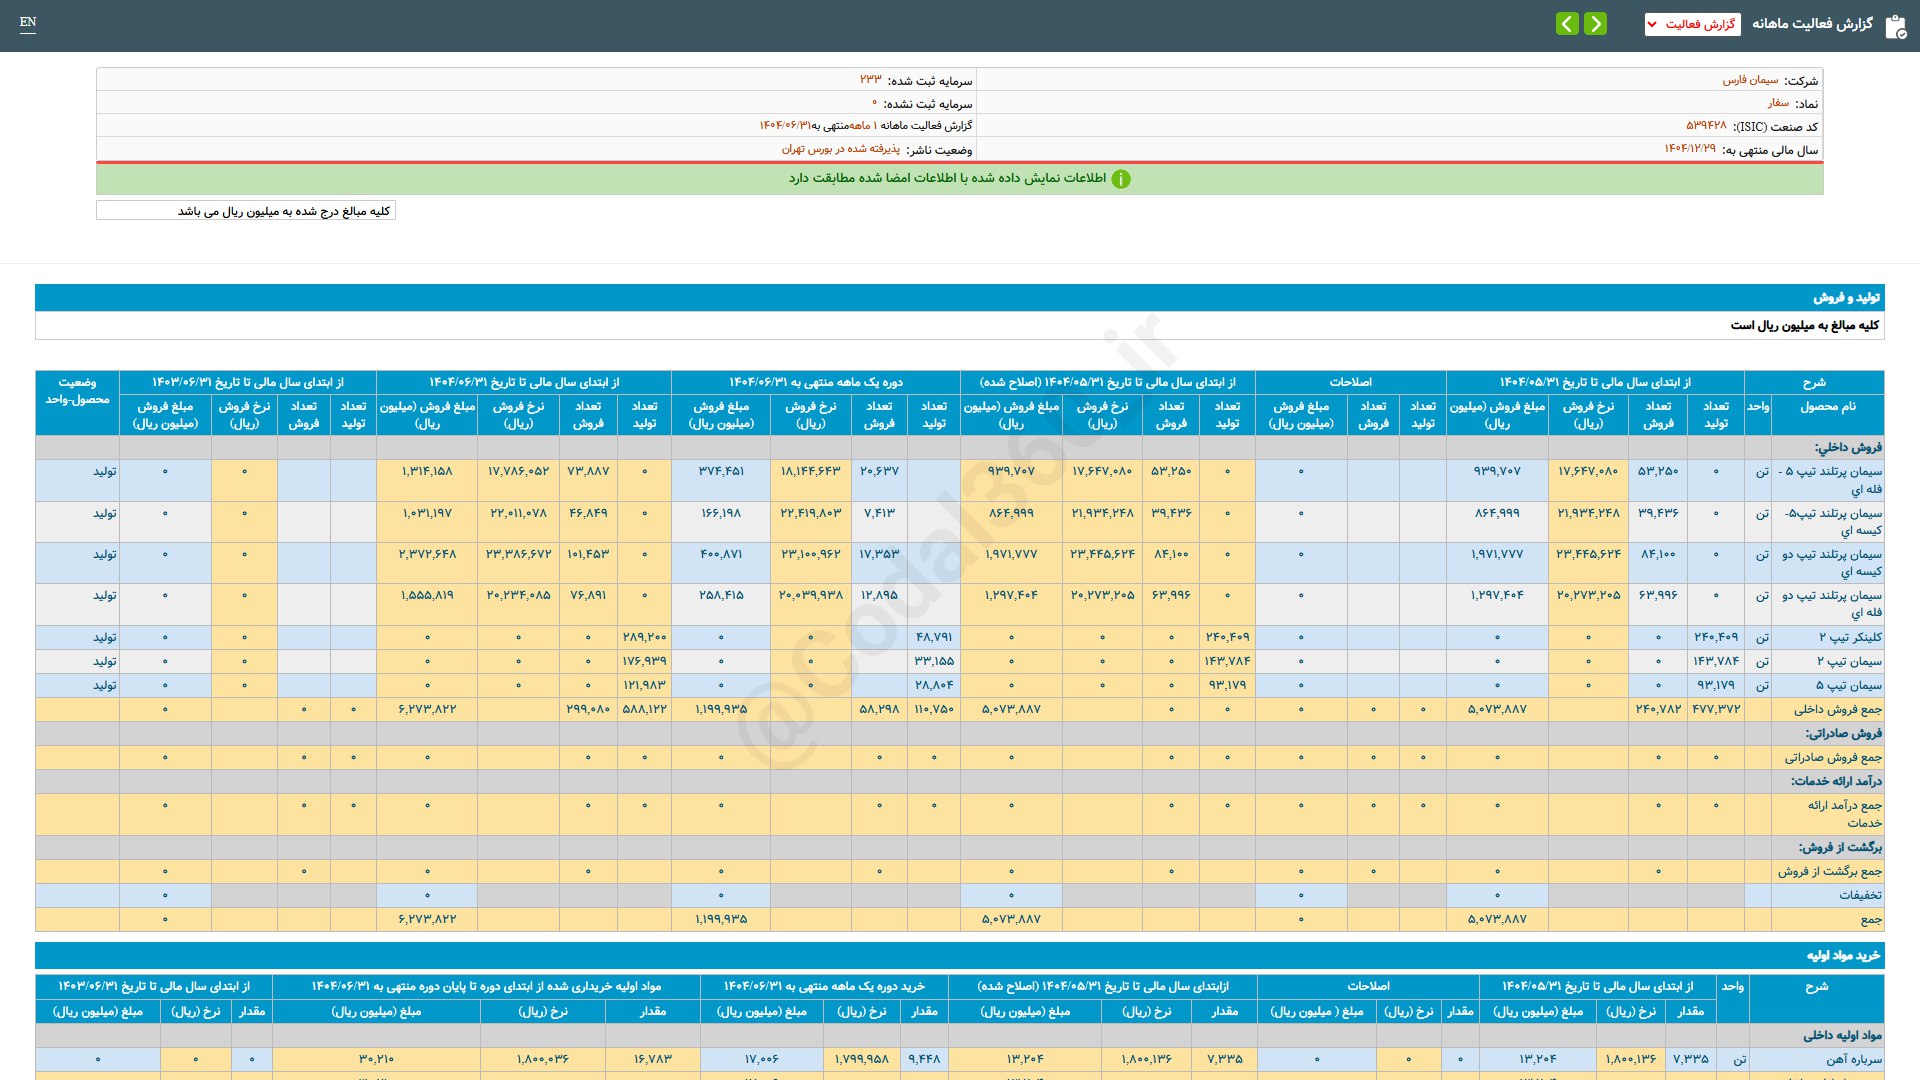Click the green left arrow navigation button
The height and width of the screenshot is (1080, 1920).
pyautogui.click(x=1567, y=23)
